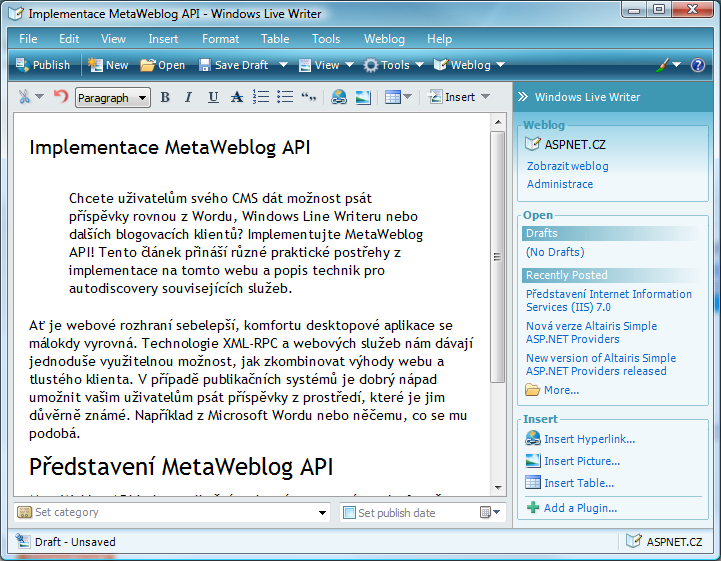Toggle italic formatting
This screenshot has width=721, height=561.
tap(188, 97)
